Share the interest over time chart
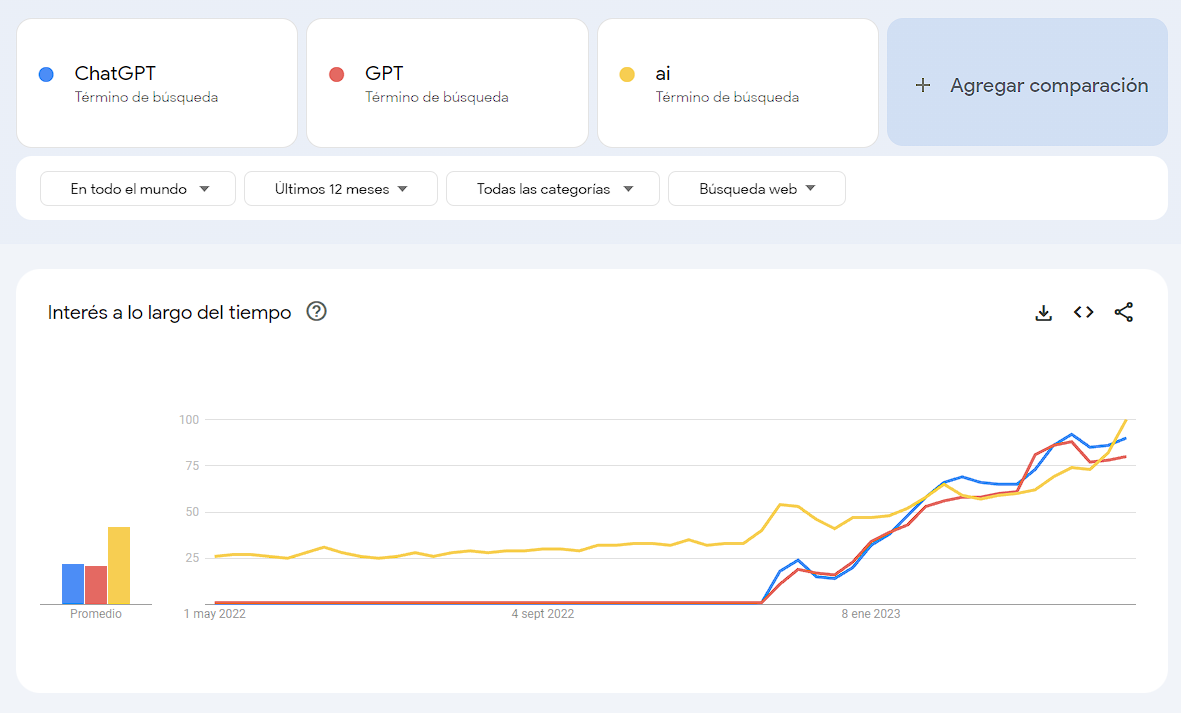Image resolution: width=1181 pixels, height=713 pixels. tap(1124, 312)
